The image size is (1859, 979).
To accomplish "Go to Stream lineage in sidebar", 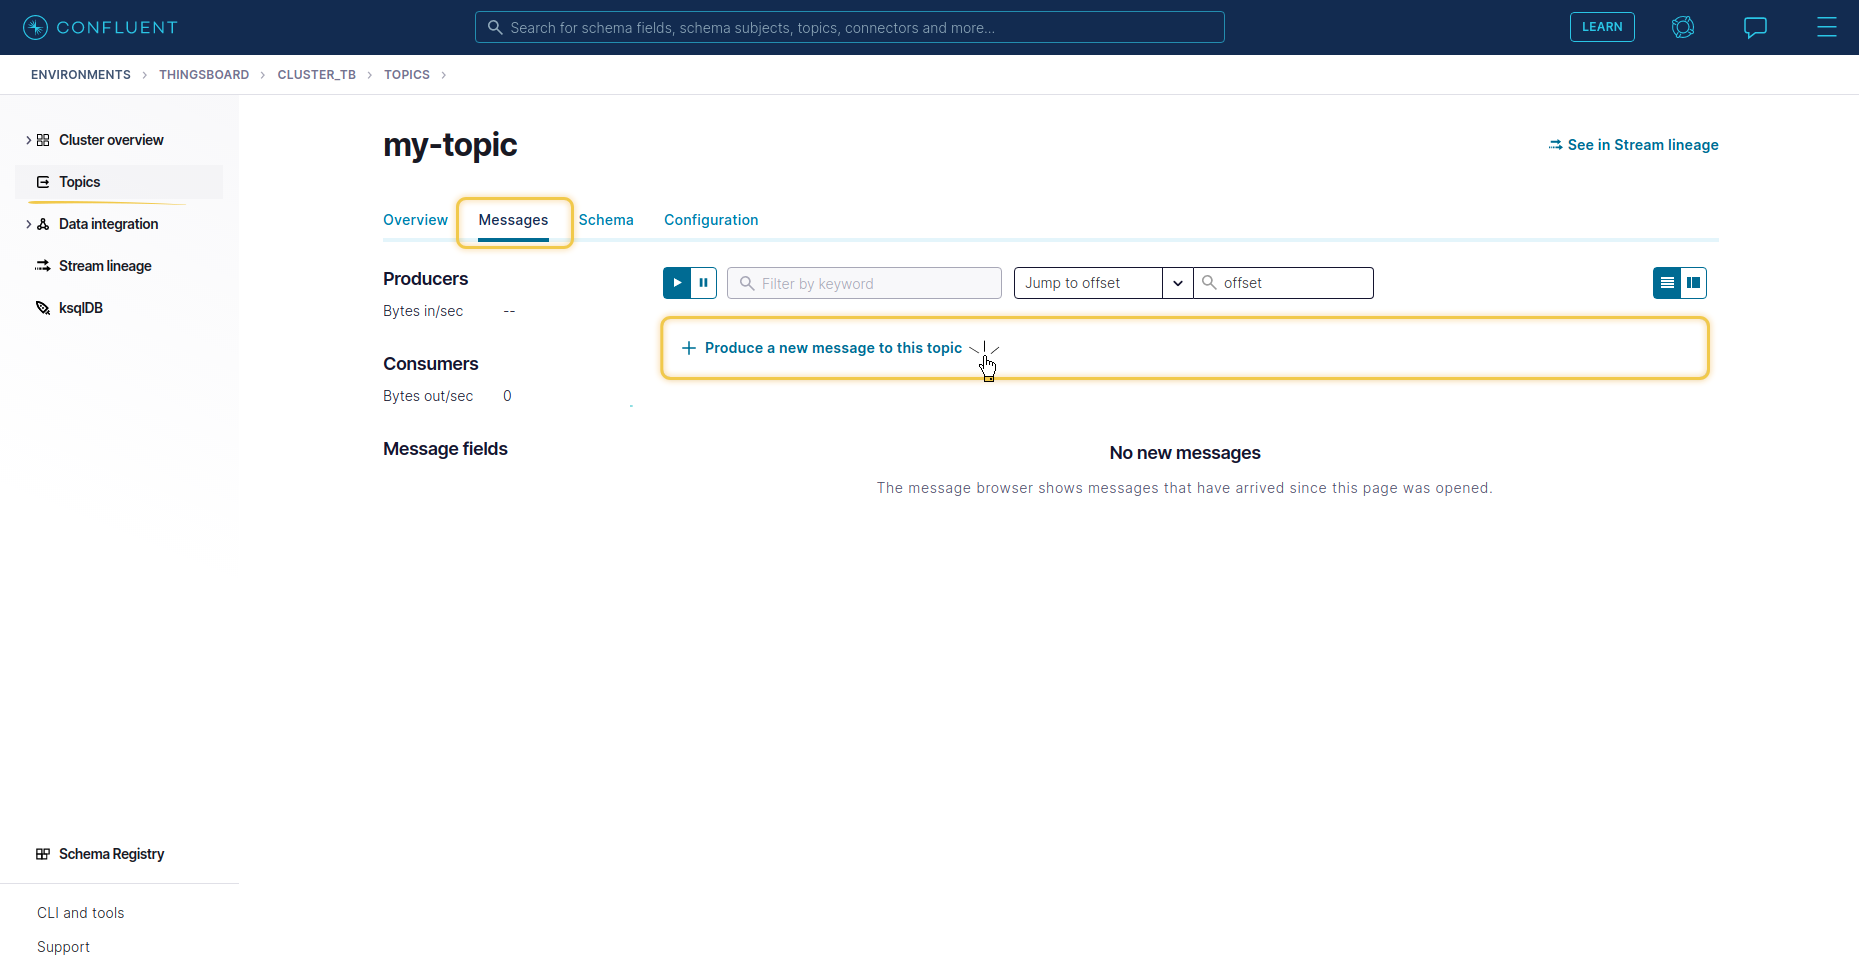I will [x=105, y=266].
